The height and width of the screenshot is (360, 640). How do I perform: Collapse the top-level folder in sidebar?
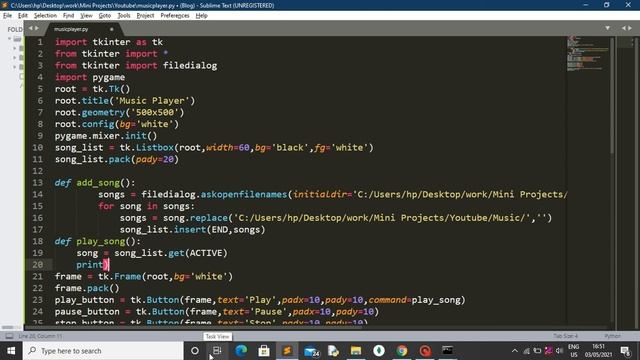tap(9, 39)
